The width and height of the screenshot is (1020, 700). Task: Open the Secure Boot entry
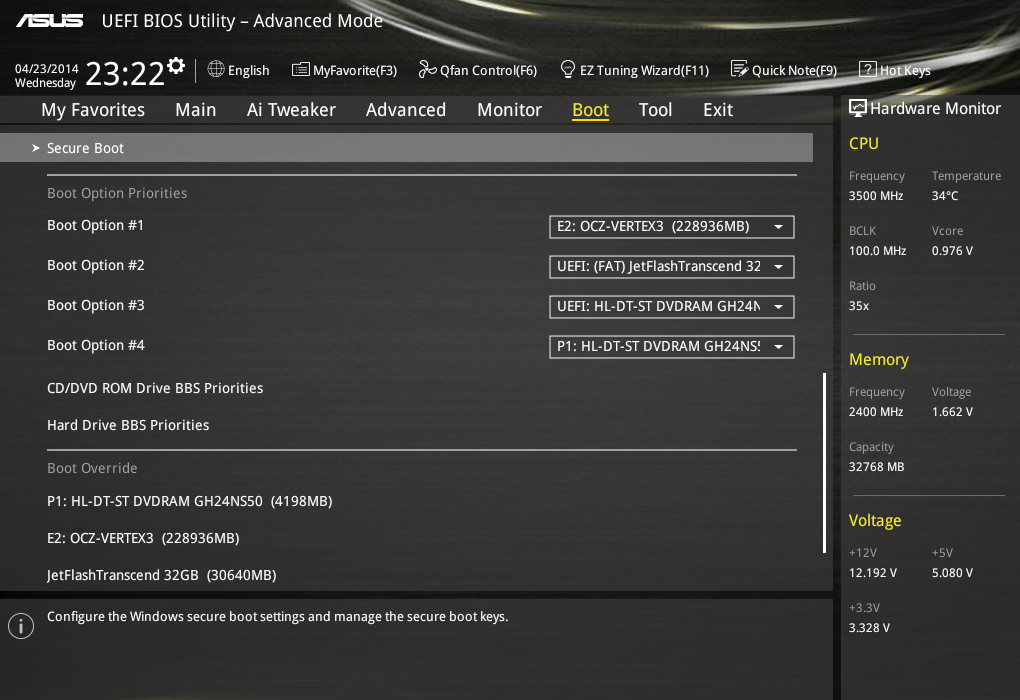point(407,148)
